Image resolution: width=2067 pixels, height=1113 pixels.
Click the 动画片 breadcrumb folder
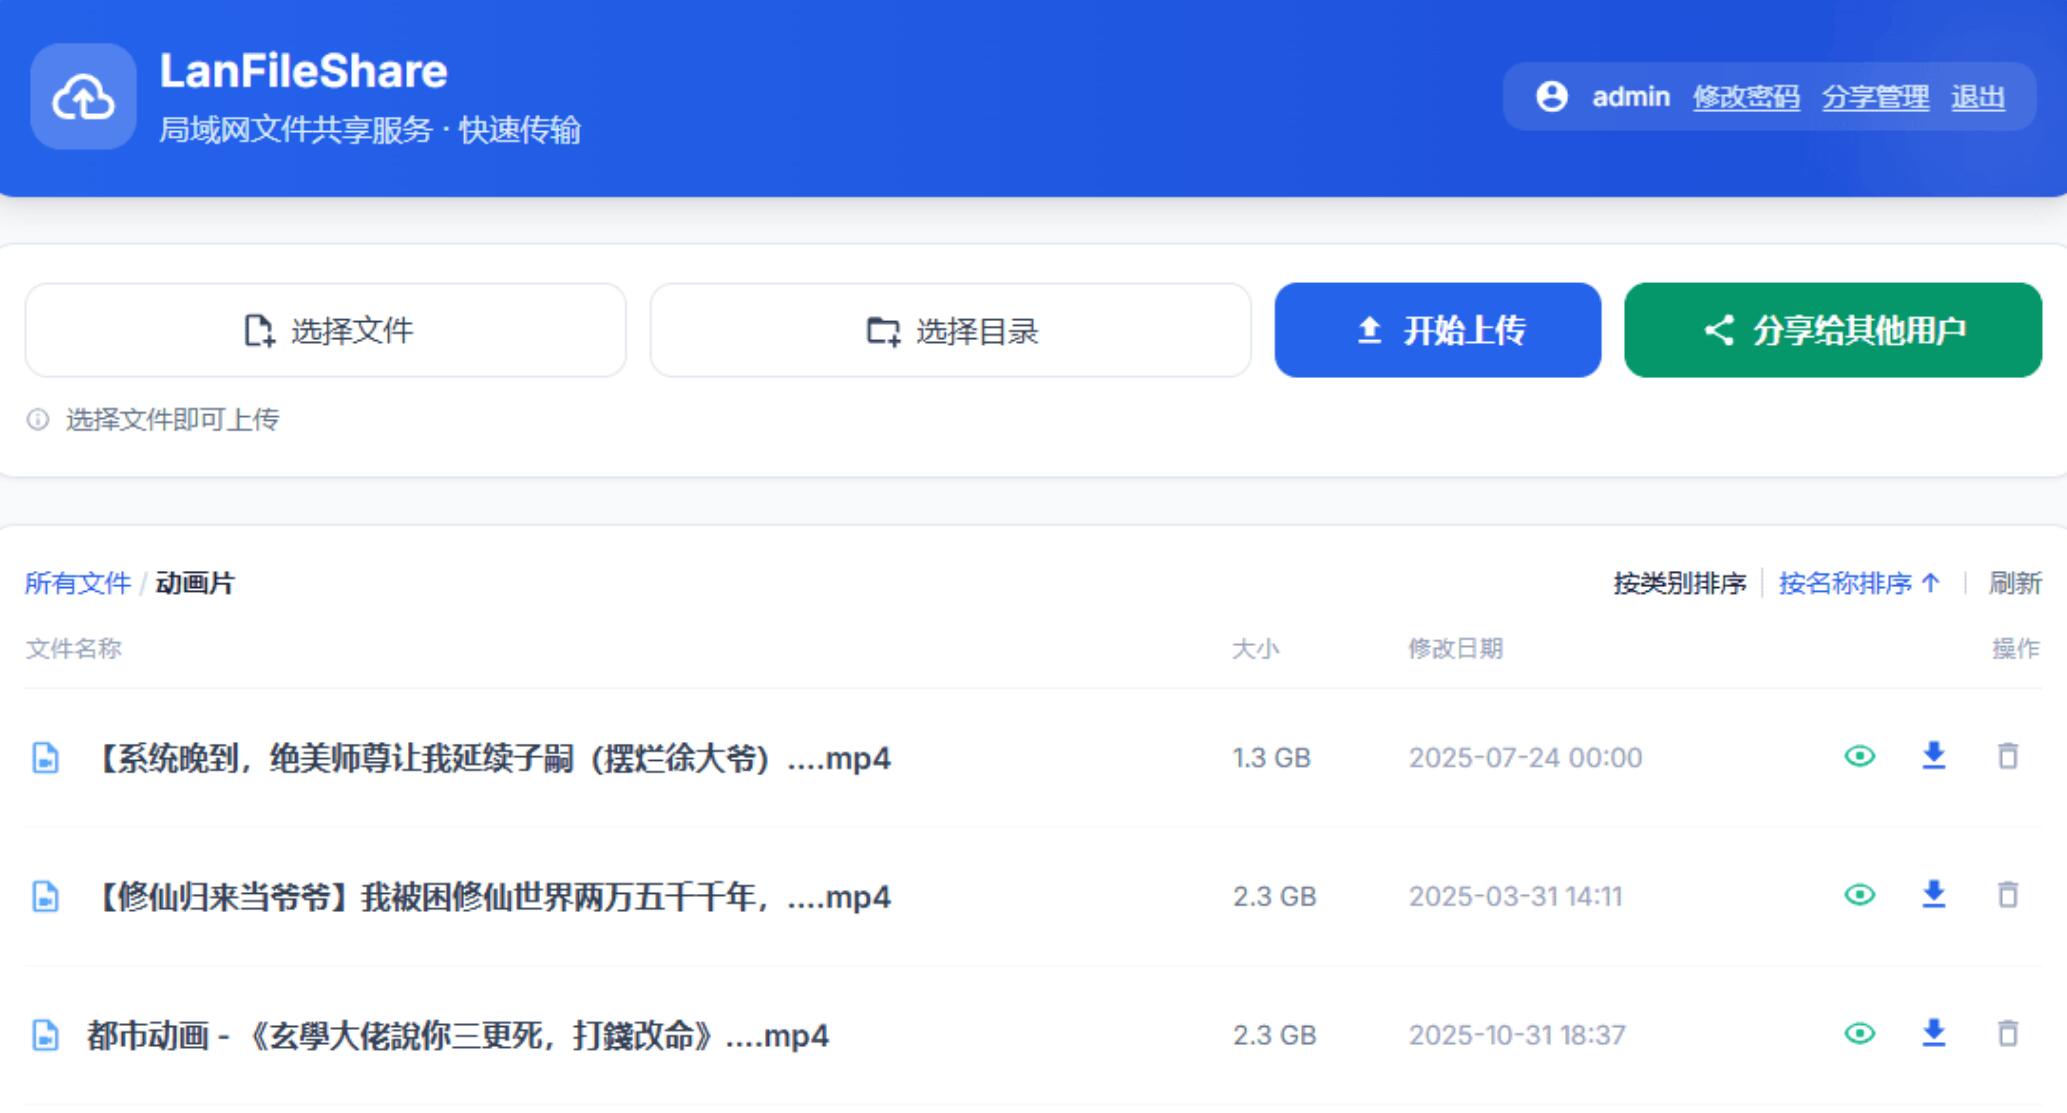(x=195, y=583)
